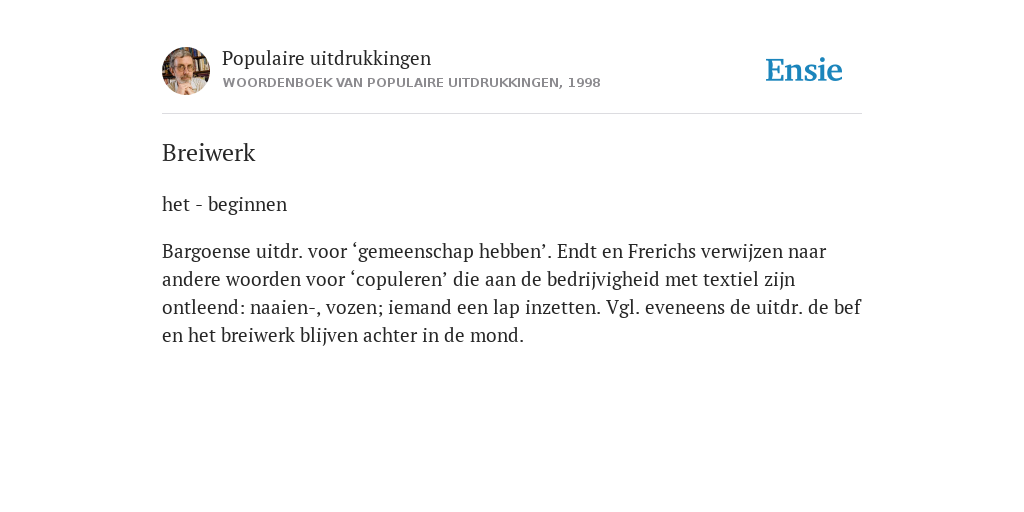This screenshot has width=1024, height=512.
Task: Click the author's round profile photo
Action: click(x=186, y=71)
